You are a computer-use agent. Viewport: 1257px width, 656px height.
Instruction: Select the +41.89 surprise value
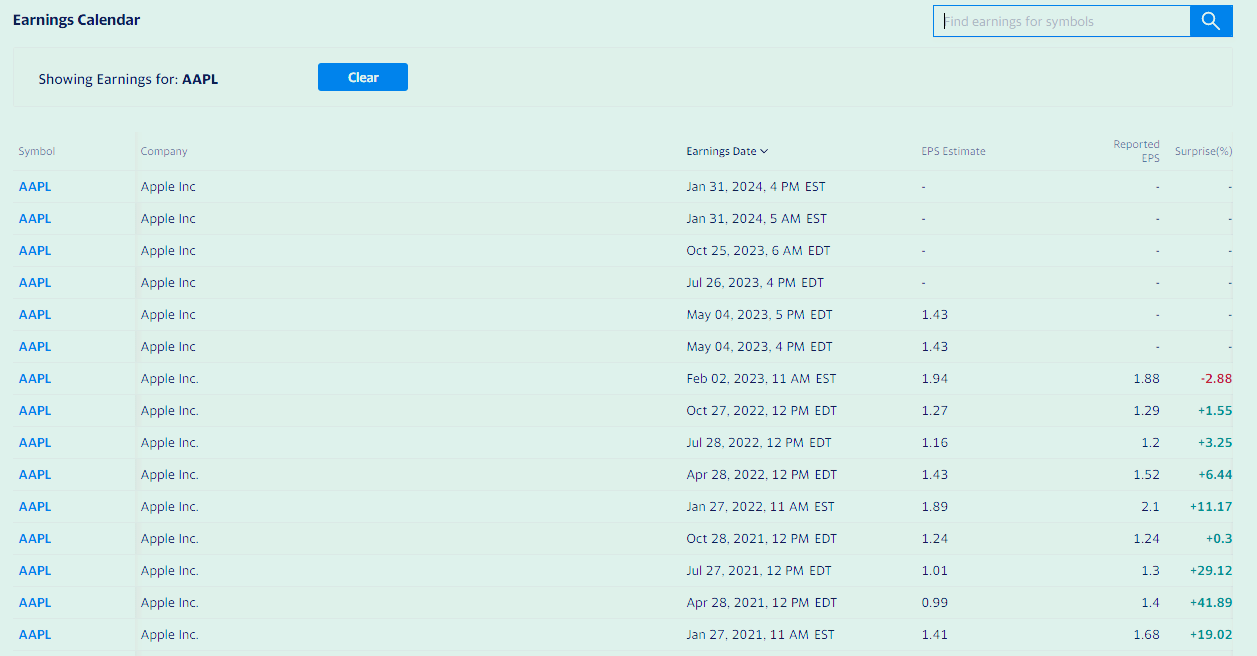pos(1211,603)
